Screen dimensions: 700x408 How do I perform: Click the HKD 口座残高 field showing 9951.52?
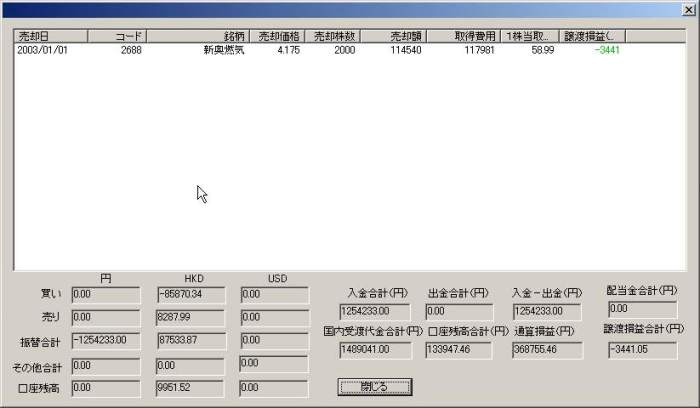tap(192, 386)
